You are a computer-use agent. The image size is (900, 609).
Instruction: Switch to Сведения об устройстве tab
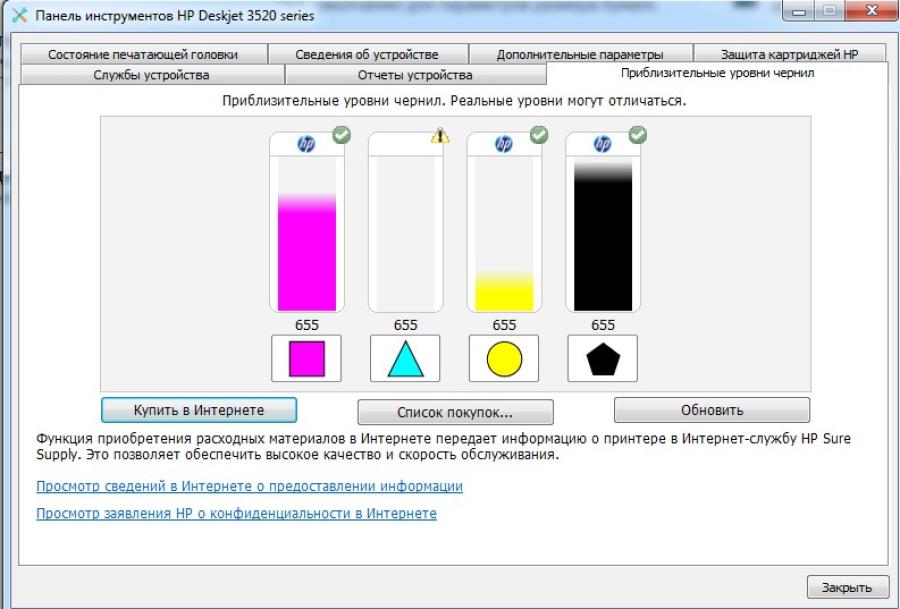click(x=367, y=55)
